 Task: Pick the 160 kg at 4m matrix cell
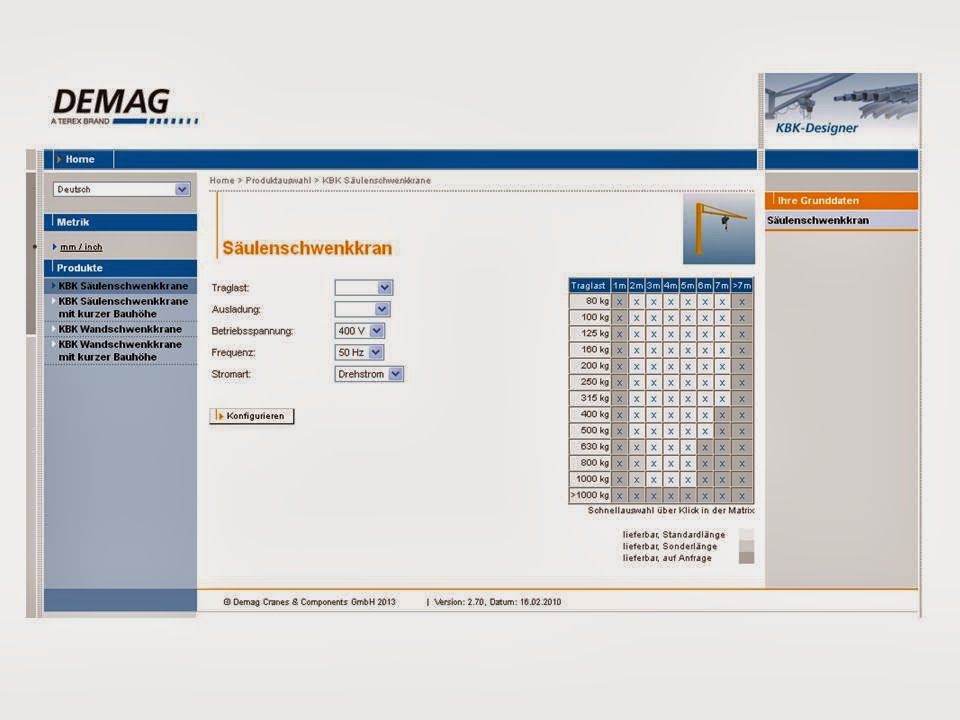click(670, 350)
